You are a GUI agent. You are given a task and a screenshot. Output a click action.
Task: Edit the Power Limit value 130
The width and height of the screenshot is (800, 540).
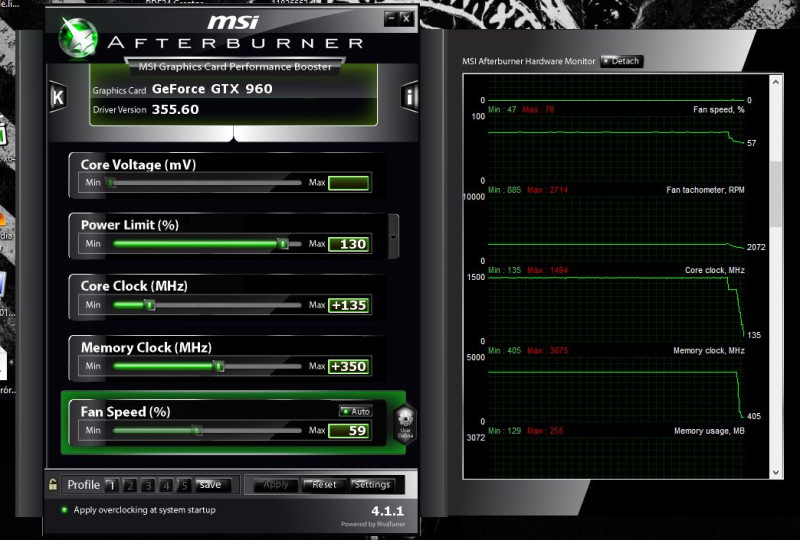tap(348, 244)
